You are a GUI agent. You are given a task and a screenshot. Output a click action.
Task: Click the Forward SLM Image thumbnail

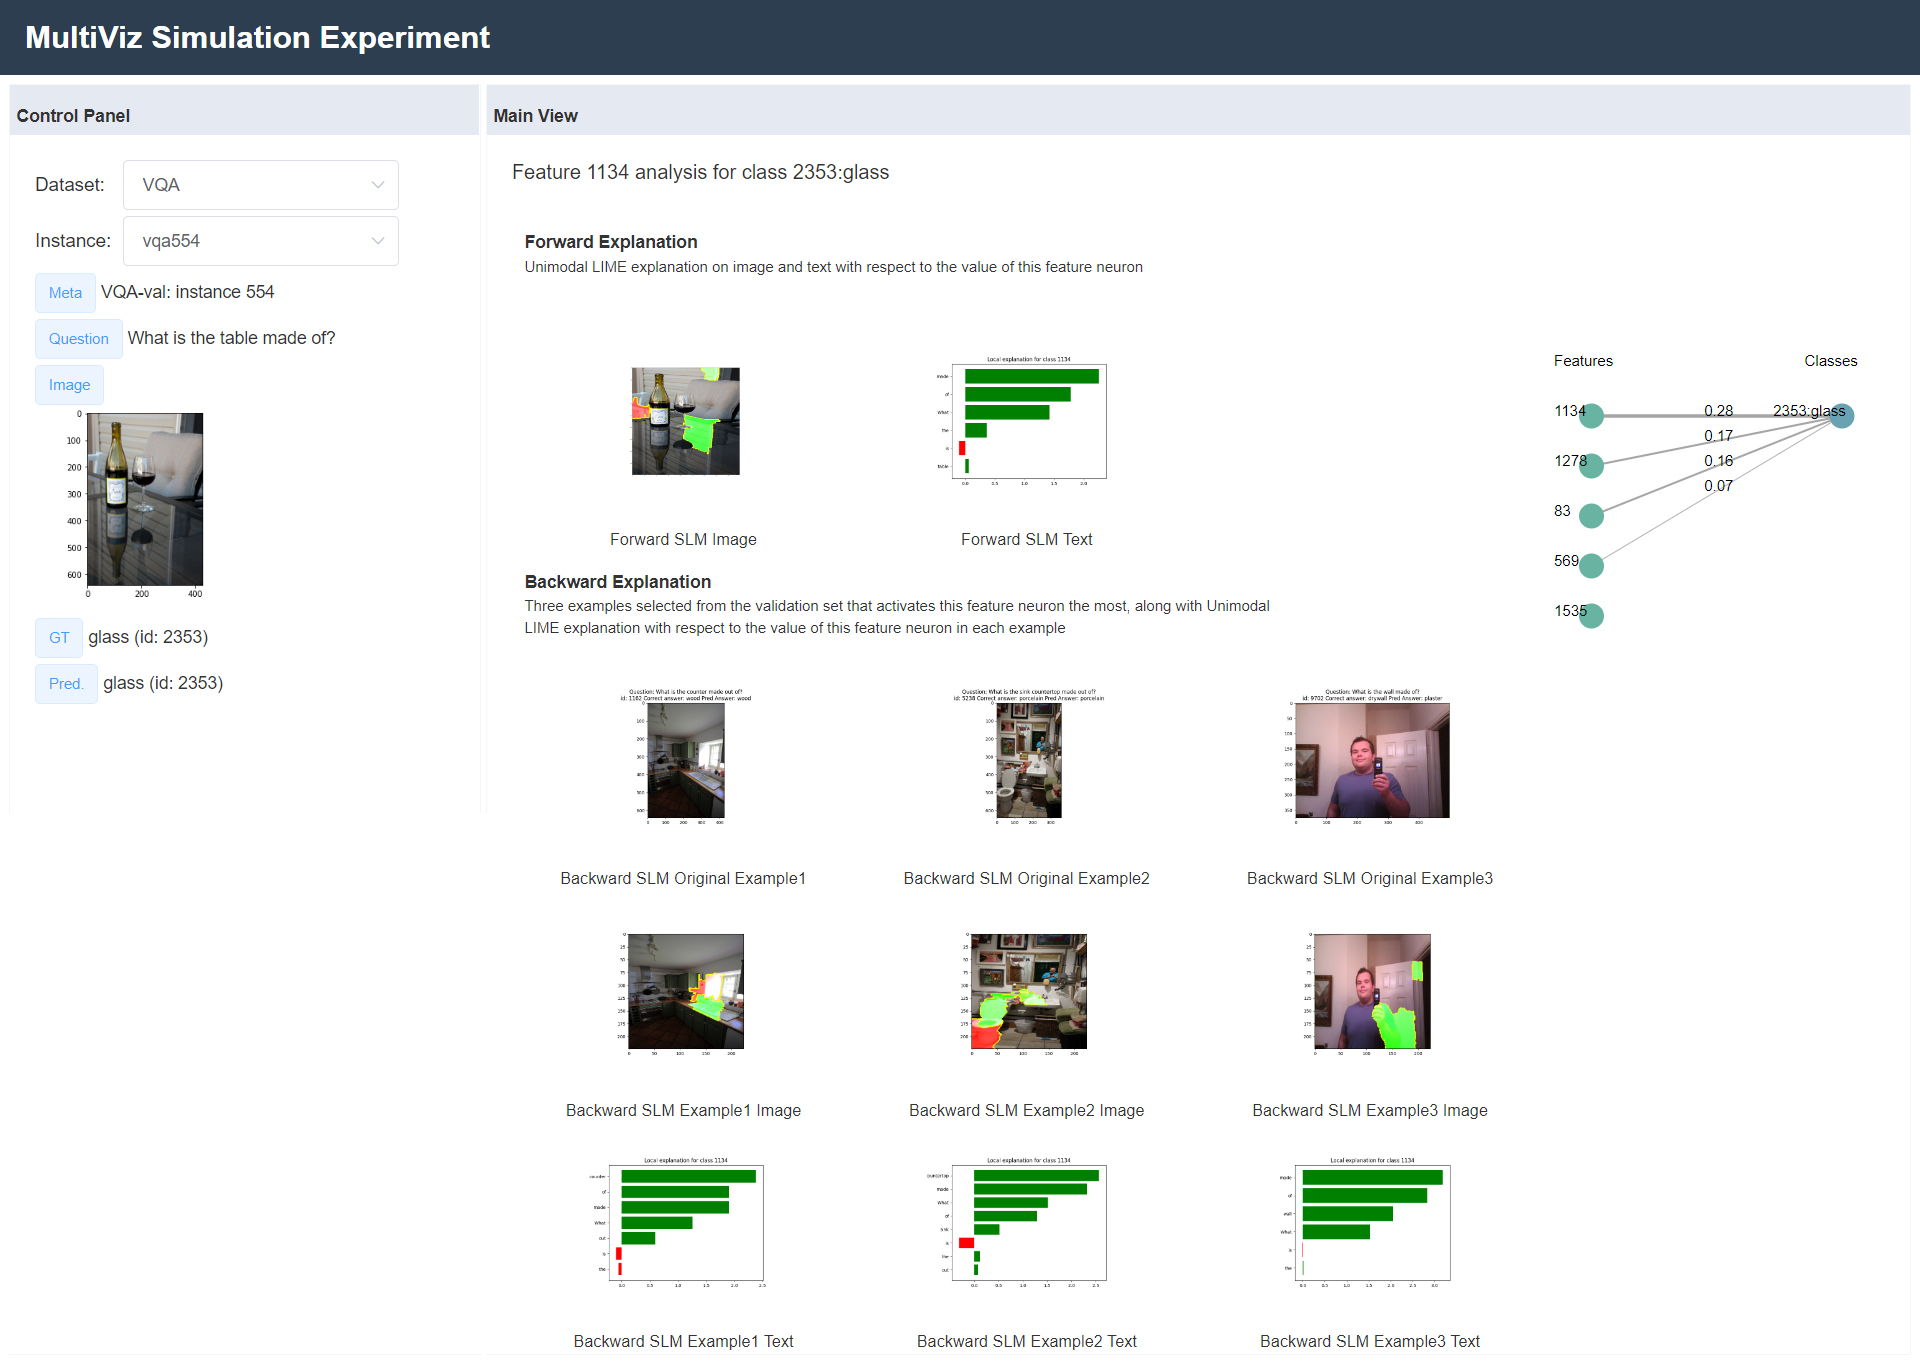point(685,421)
